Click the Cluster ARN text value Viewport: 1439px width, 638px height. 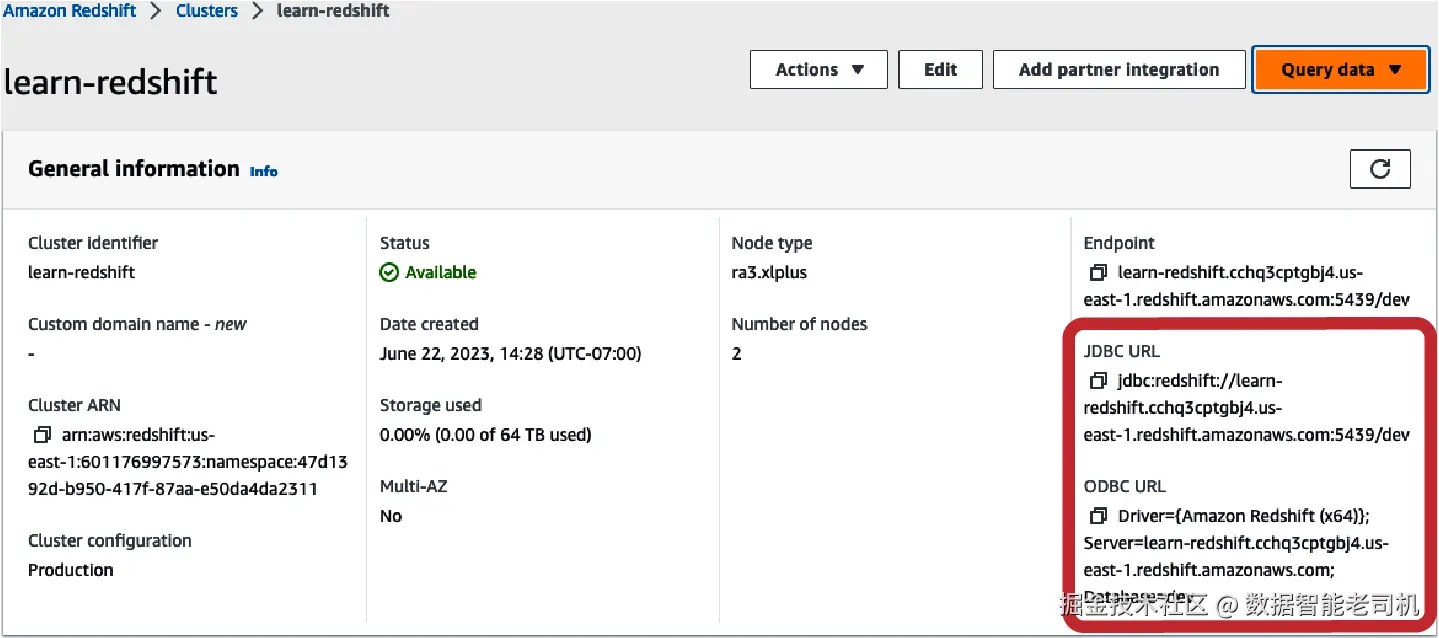click(187, 462)
